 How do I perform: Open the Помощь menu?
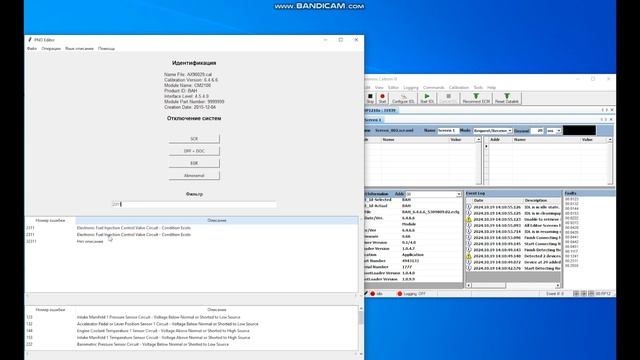click(106, 49)
